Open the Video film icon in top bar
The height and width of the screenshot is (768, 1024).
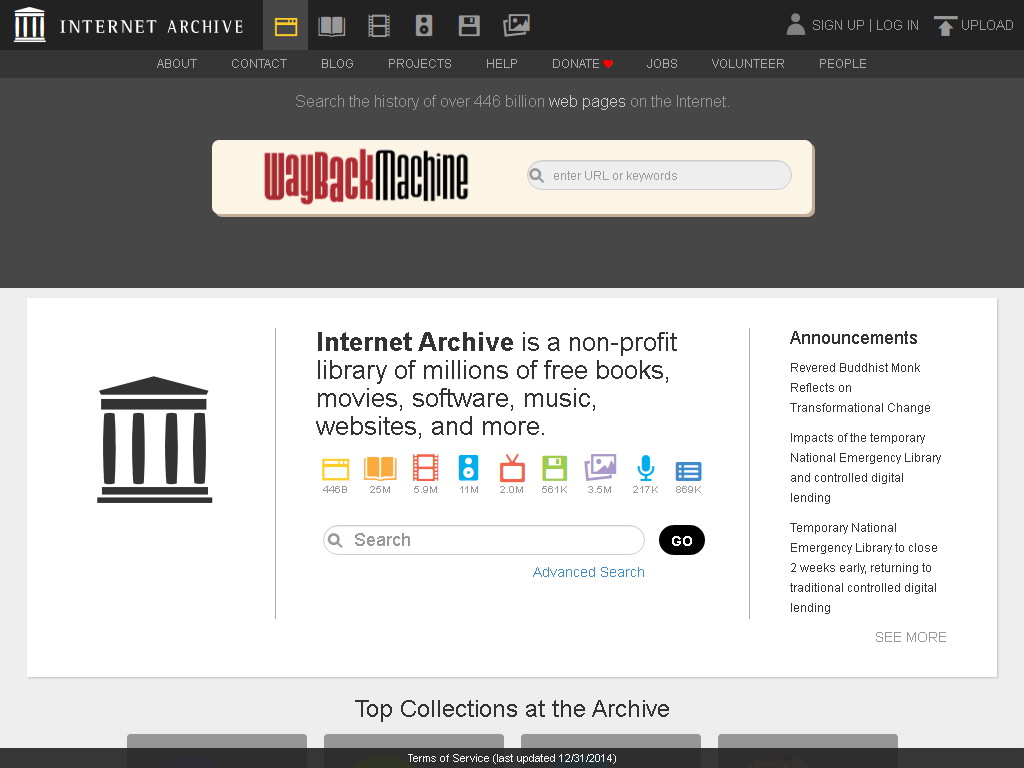[x=379, y=26]
